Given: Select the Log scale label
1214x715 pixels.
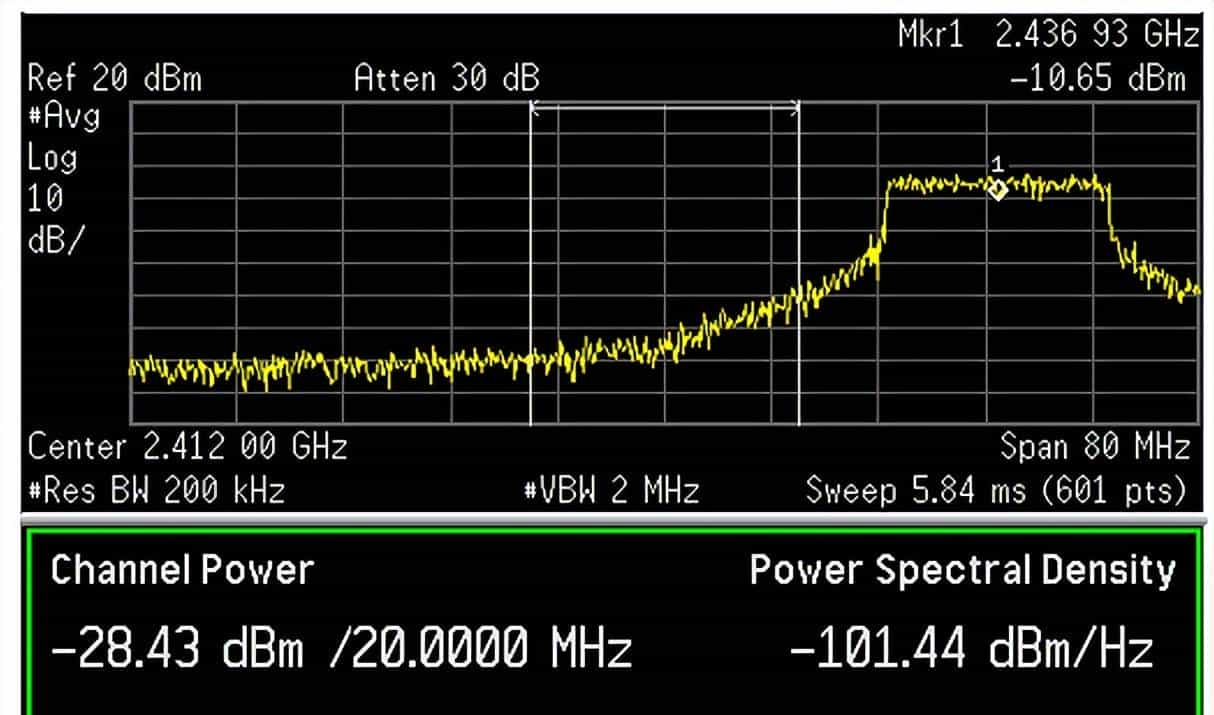Looking at the screenshot, I should 52,159.
